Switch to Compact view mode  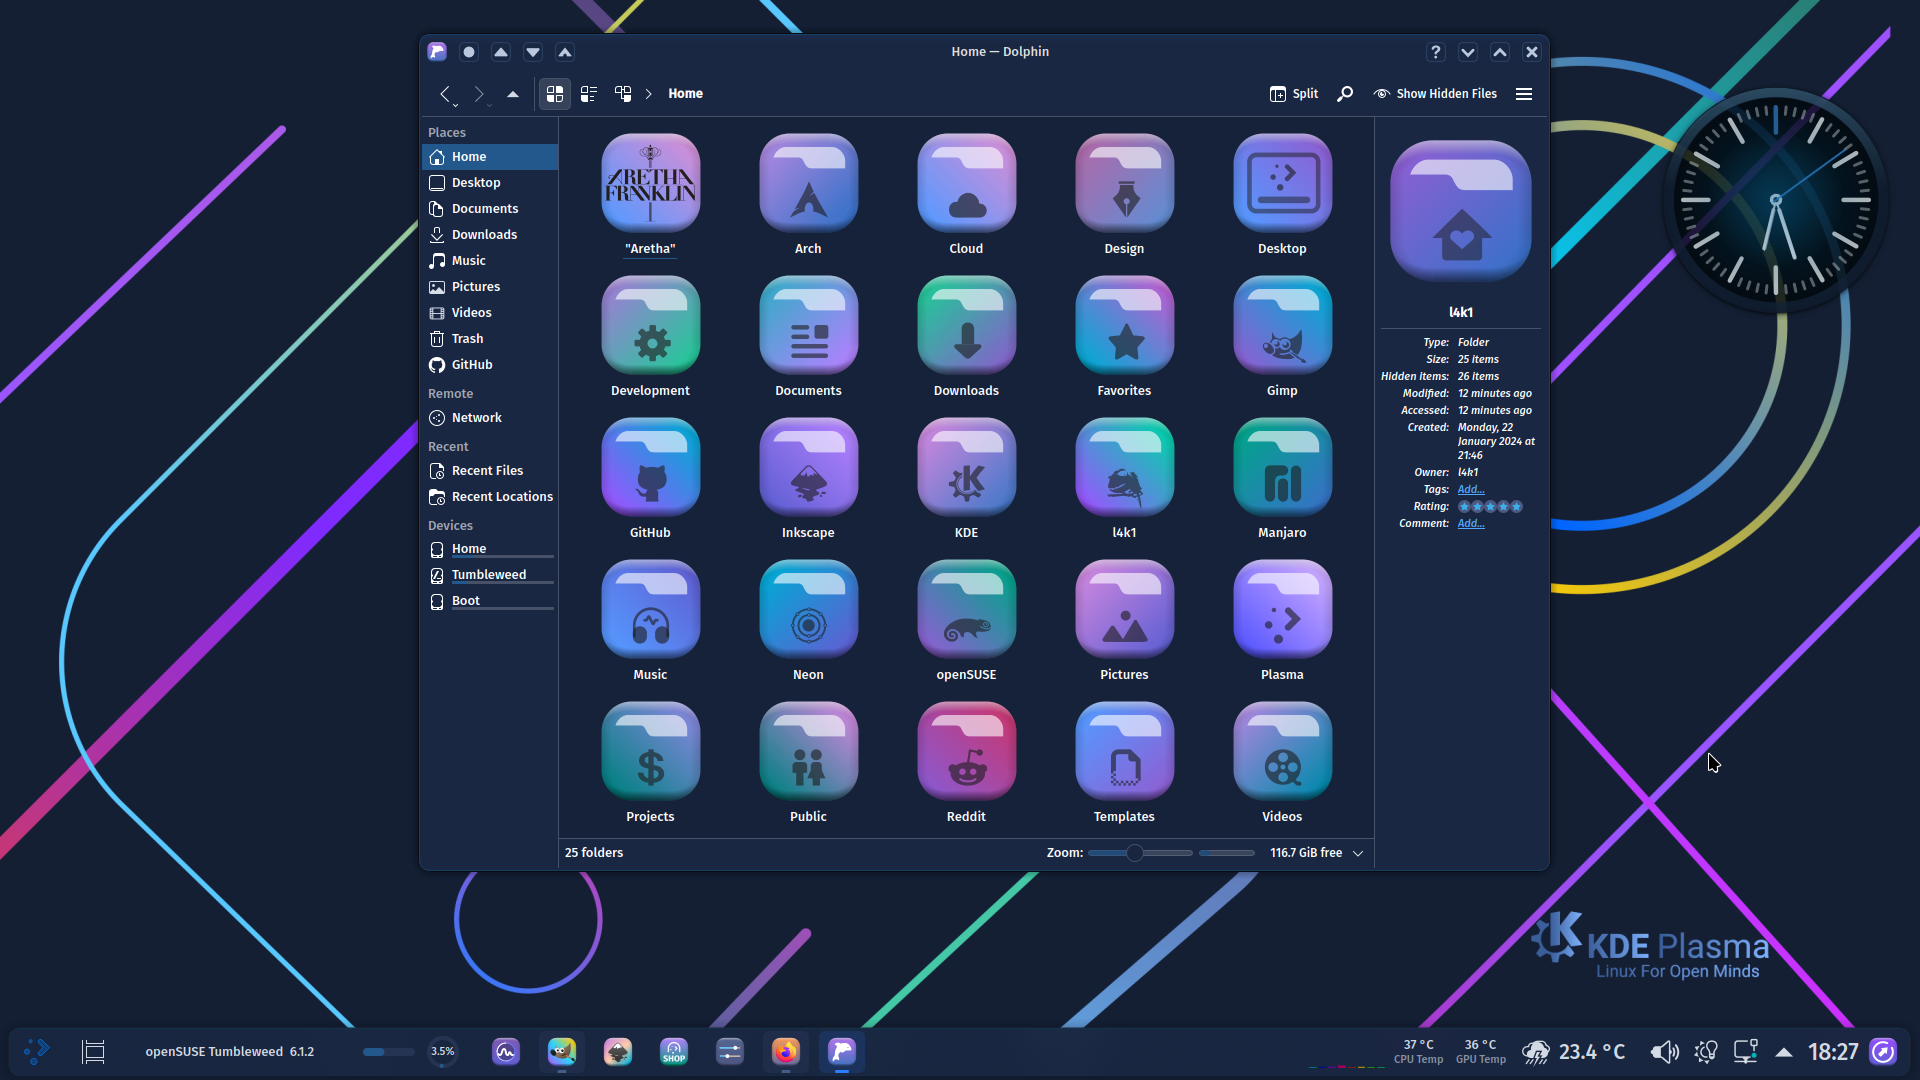point(589,93)
